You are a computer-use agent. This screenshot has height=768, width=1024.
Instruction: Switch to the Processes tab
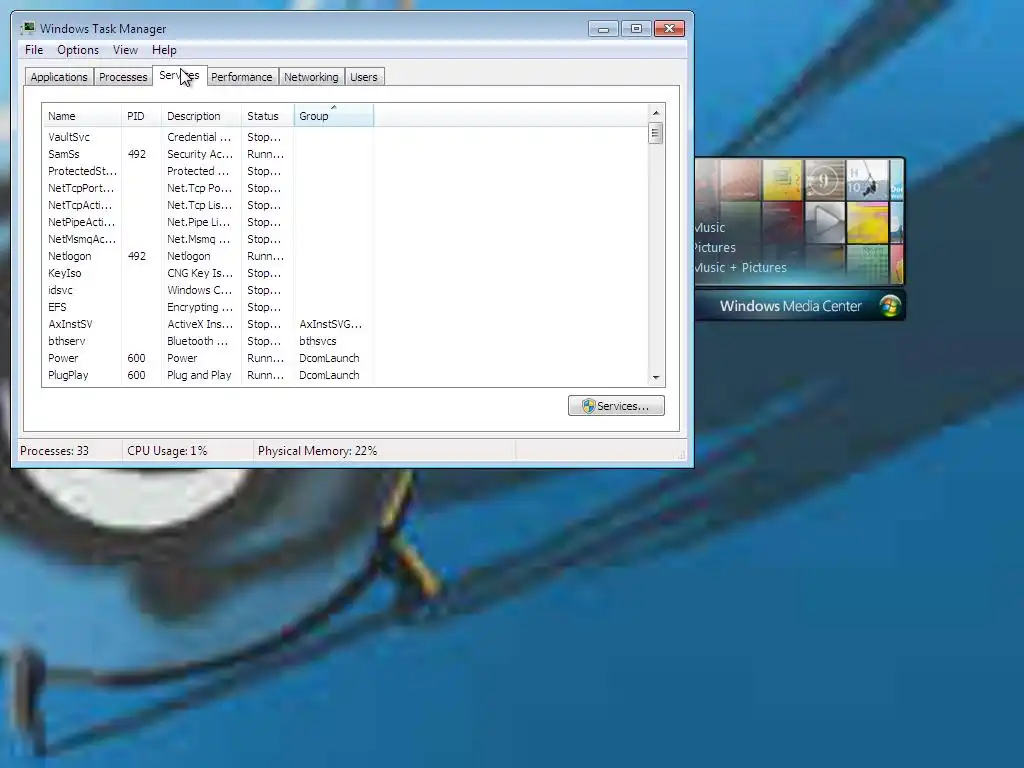click(x=123, y=77)
